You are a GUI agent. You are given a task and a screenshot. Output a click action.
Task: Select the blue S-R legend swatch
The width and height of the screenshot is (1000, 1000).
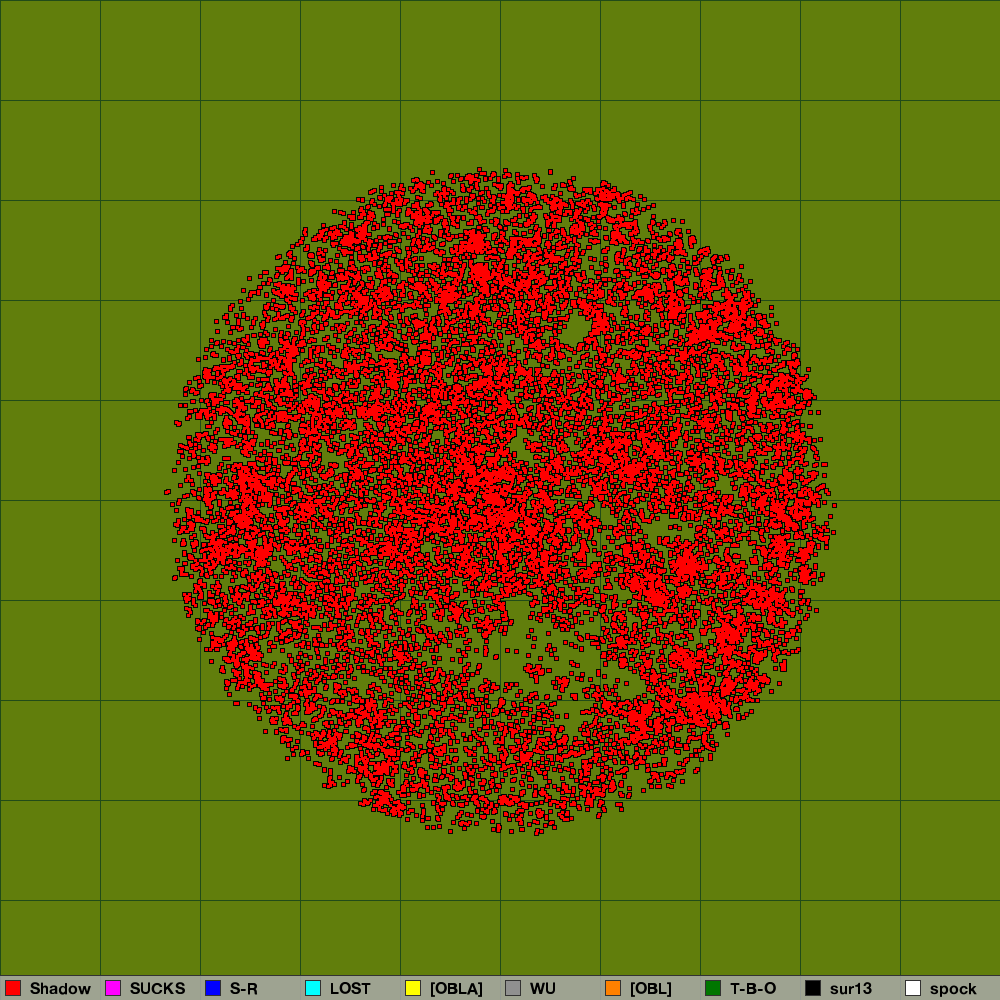[213, 988]
